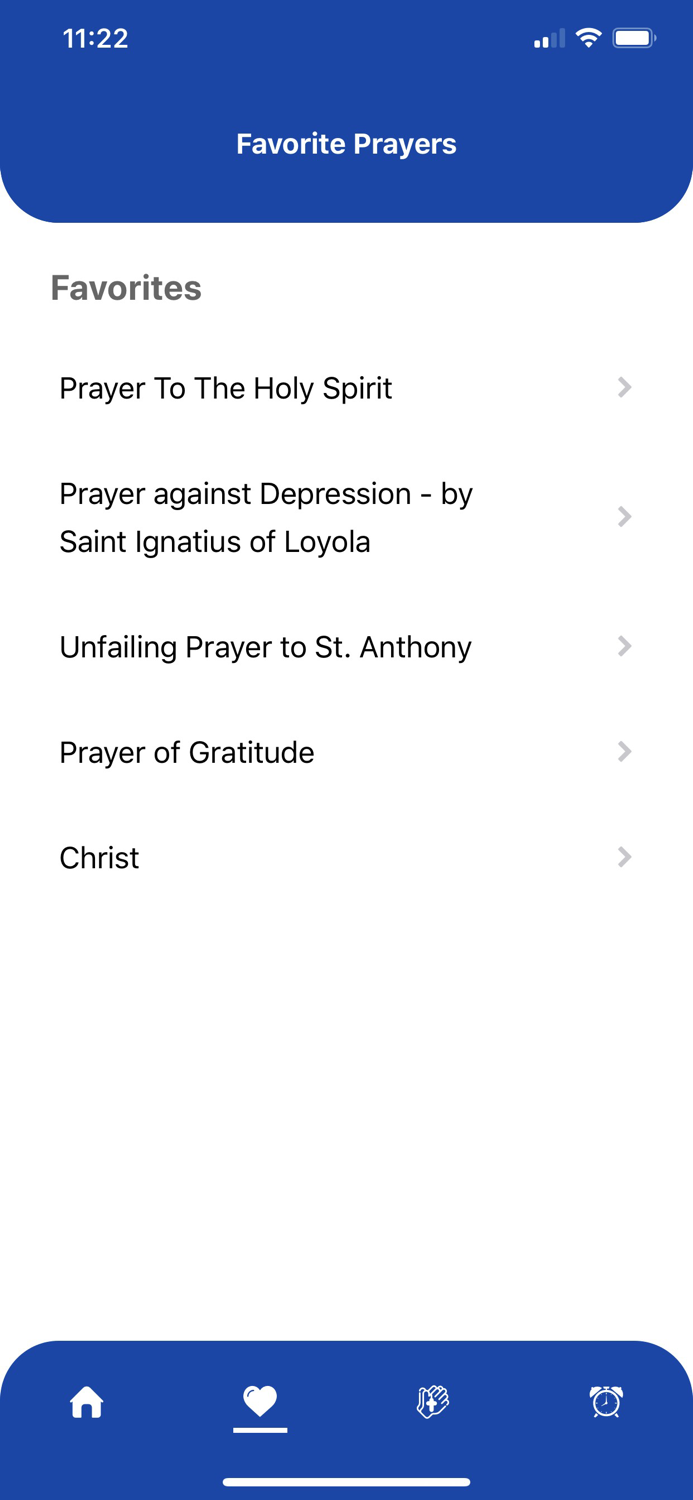
Task: Tap the heart icon in bottom navigation
Action: 259,1400
